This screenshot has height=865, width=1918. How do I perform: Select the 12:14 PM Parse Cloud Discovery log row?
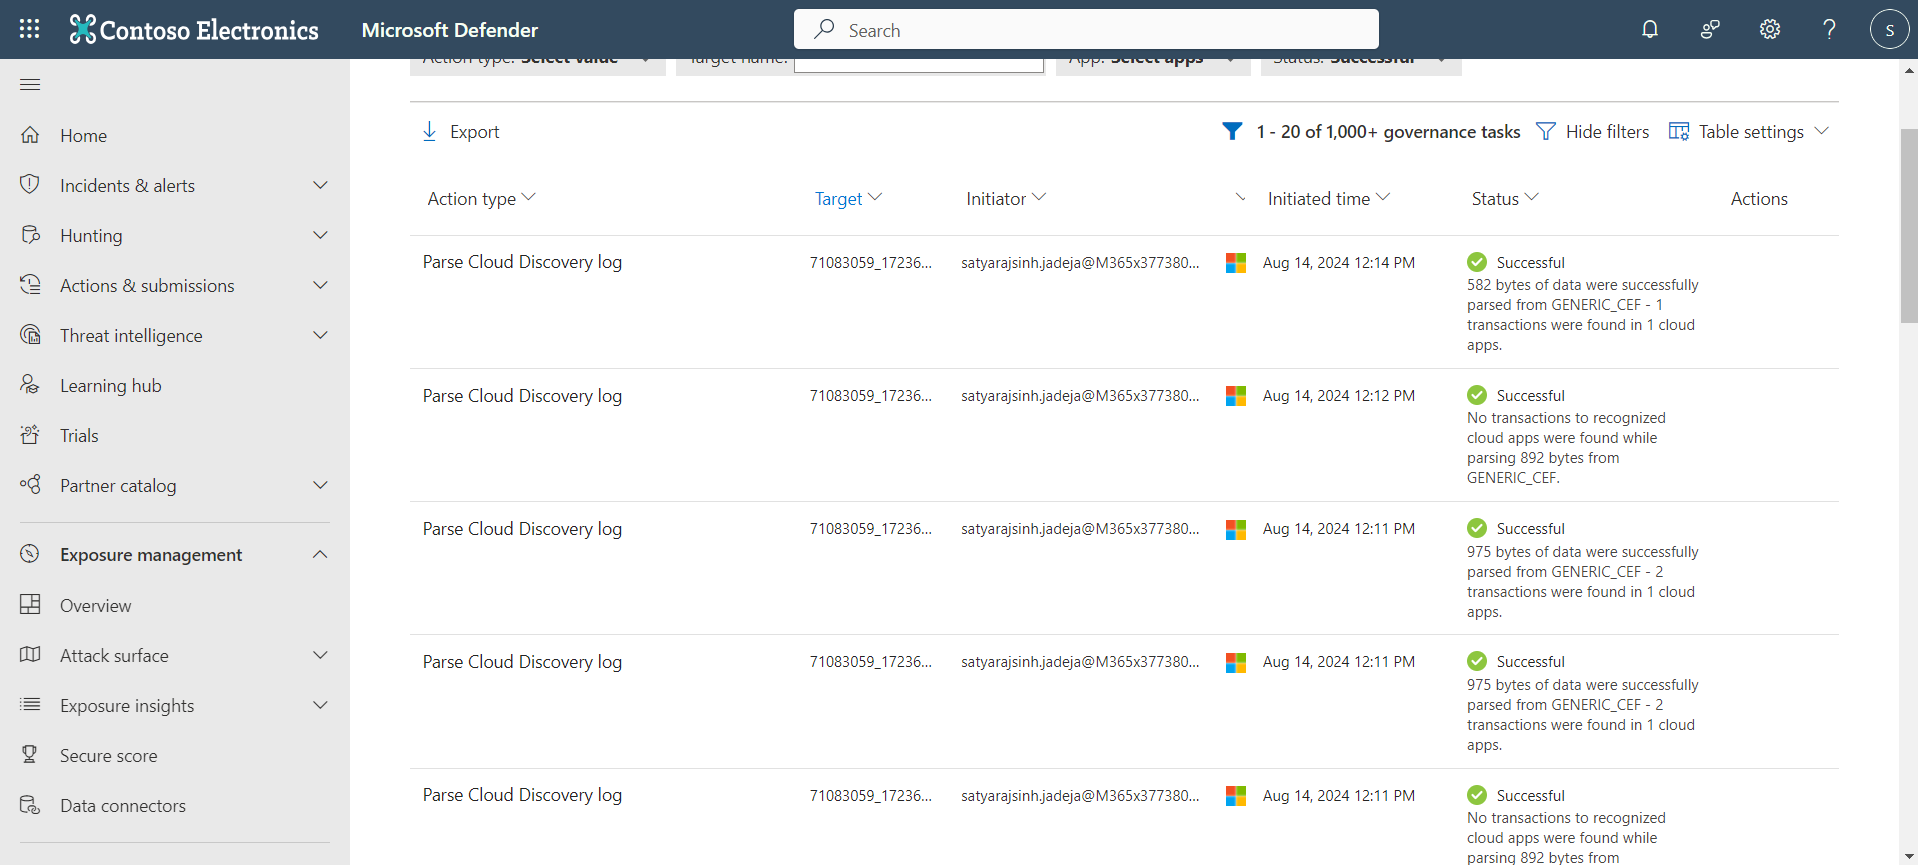(x=1124, y=302)
